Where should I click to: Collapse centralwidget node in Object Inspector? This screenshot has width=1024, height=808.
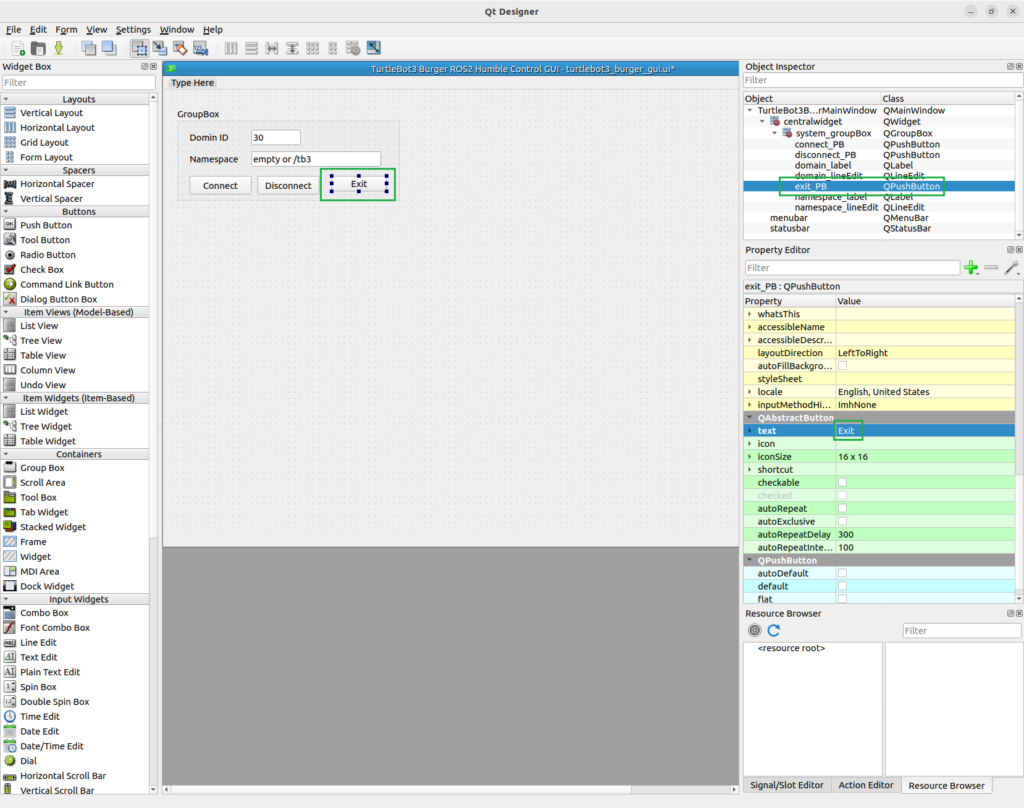(762, 121)
